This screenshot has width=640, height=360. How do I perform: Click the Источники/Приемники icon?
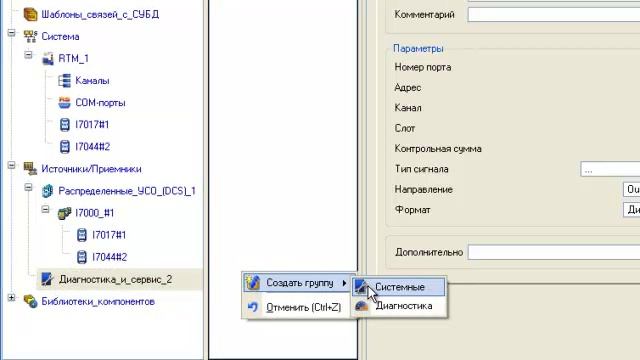[x=30, y=169]
